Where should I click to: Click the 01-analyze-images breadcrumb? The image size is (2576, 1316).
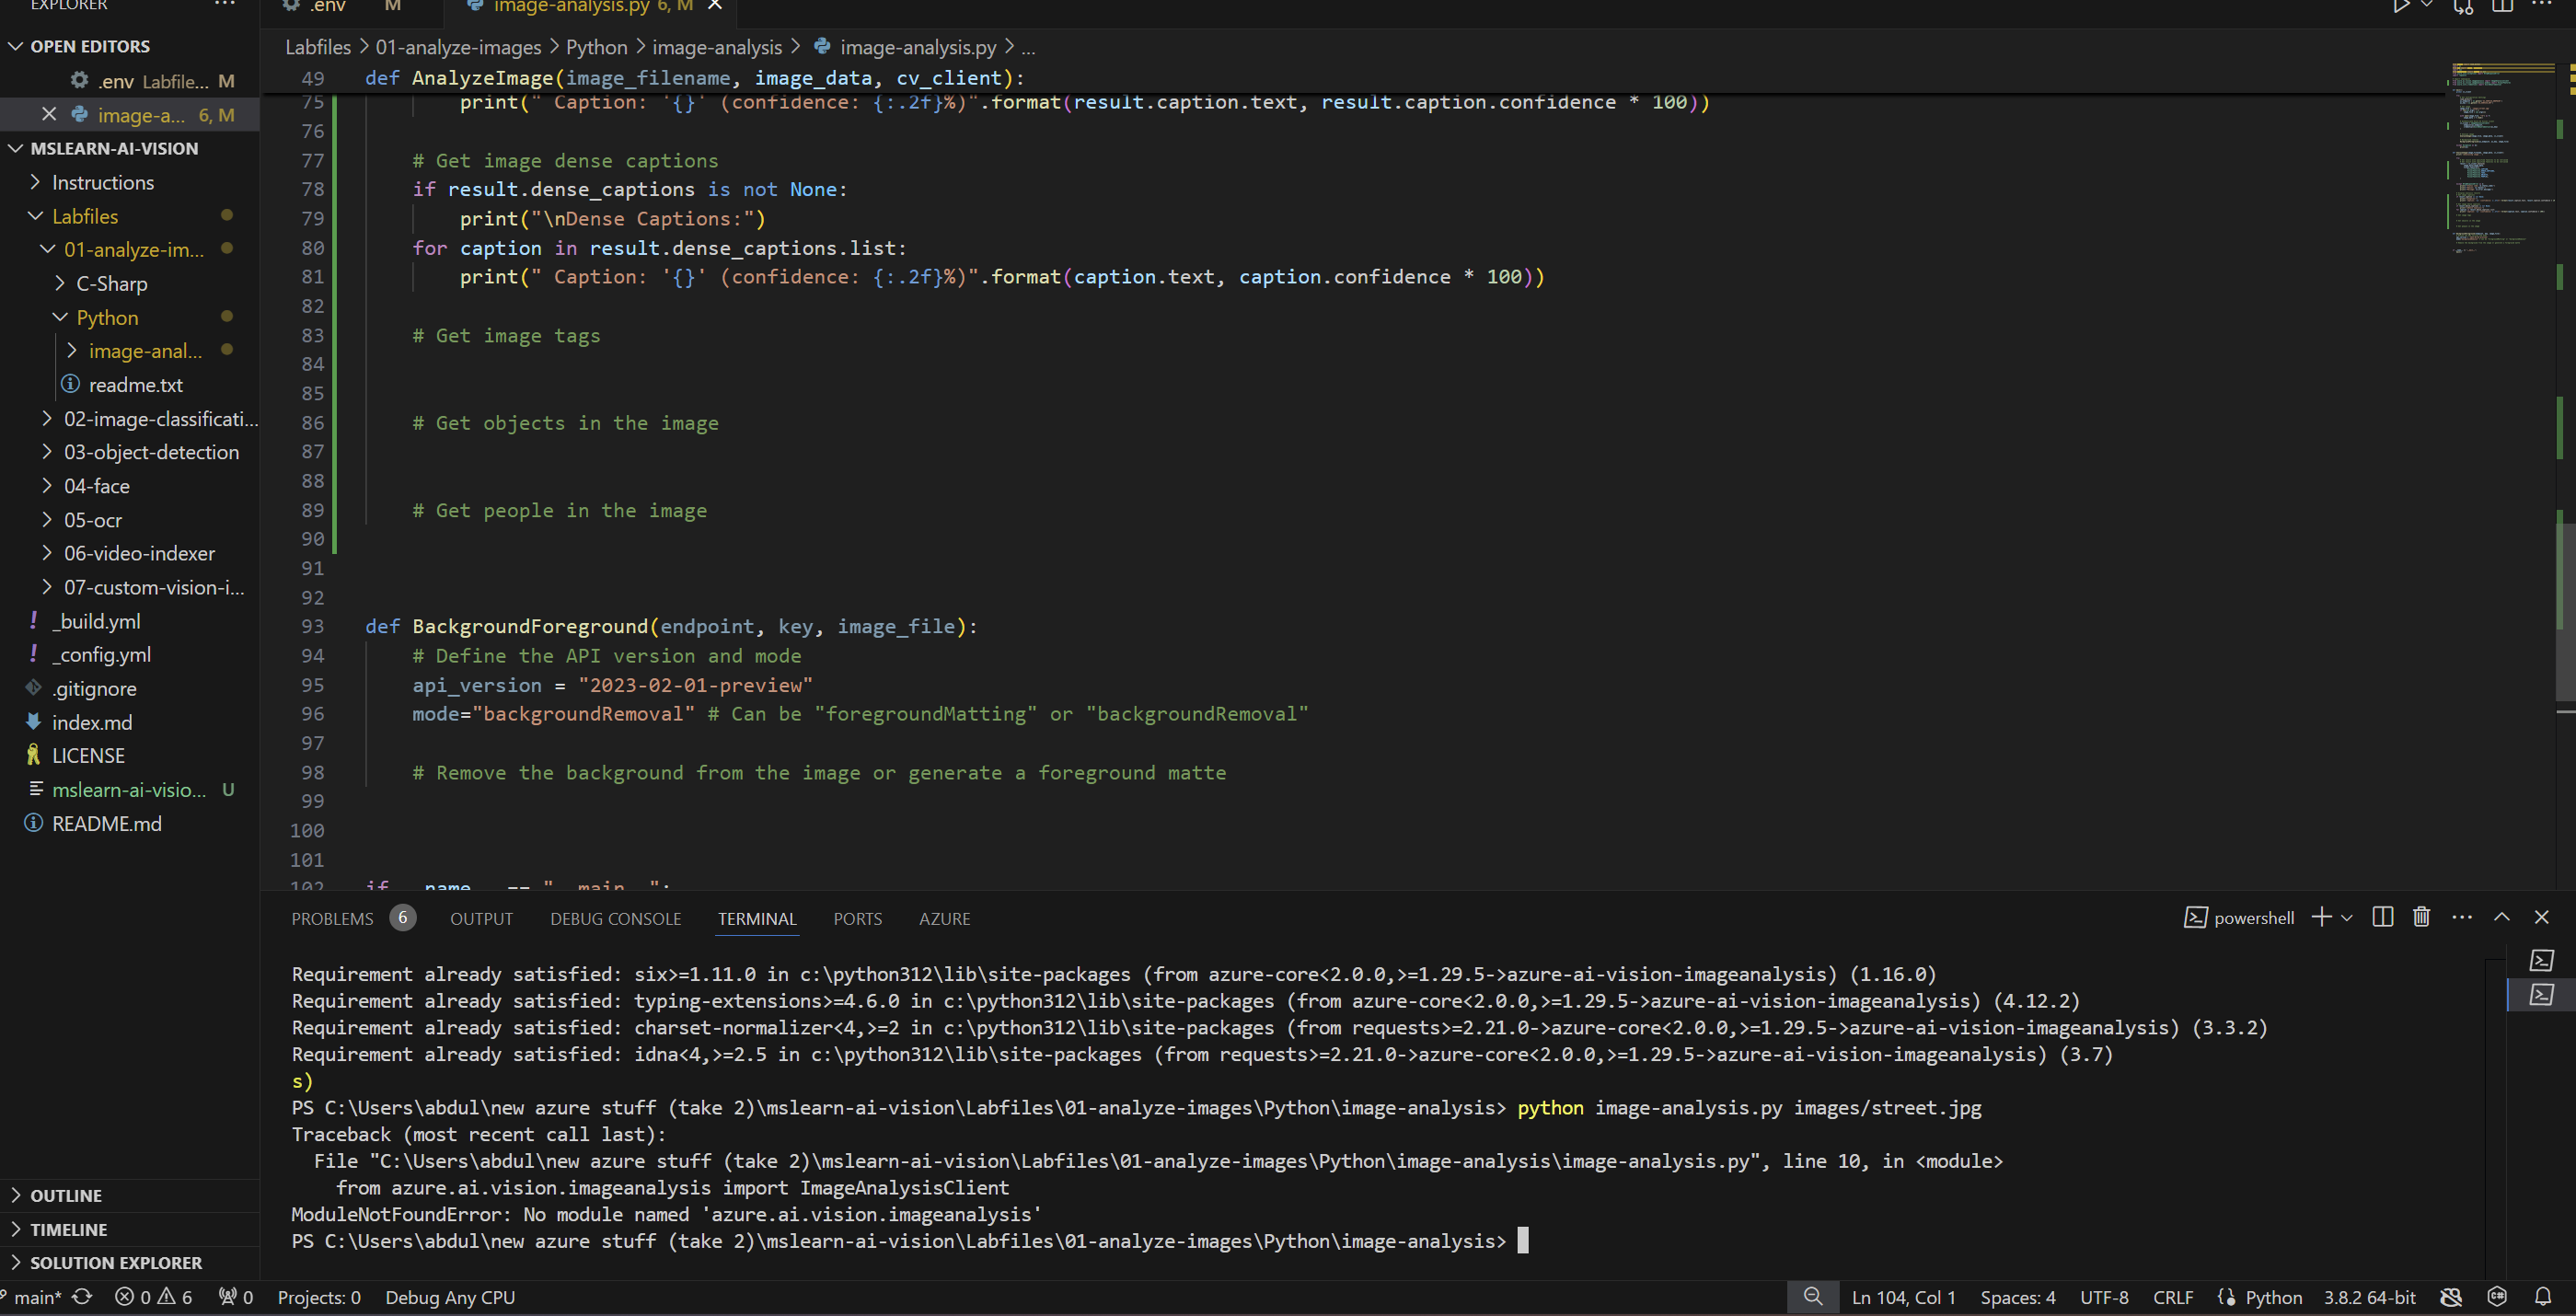[x=458, y=47]
